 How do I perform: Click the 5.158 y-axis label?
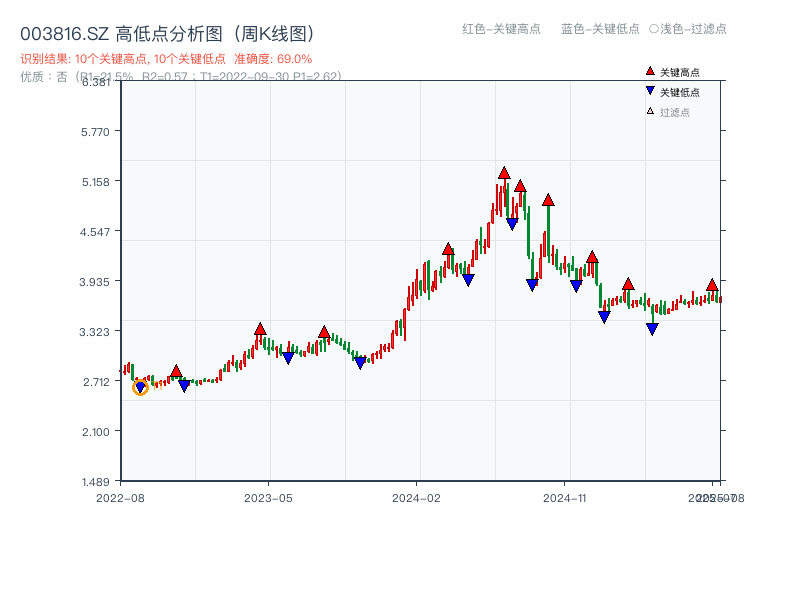(x=95, y=182)
